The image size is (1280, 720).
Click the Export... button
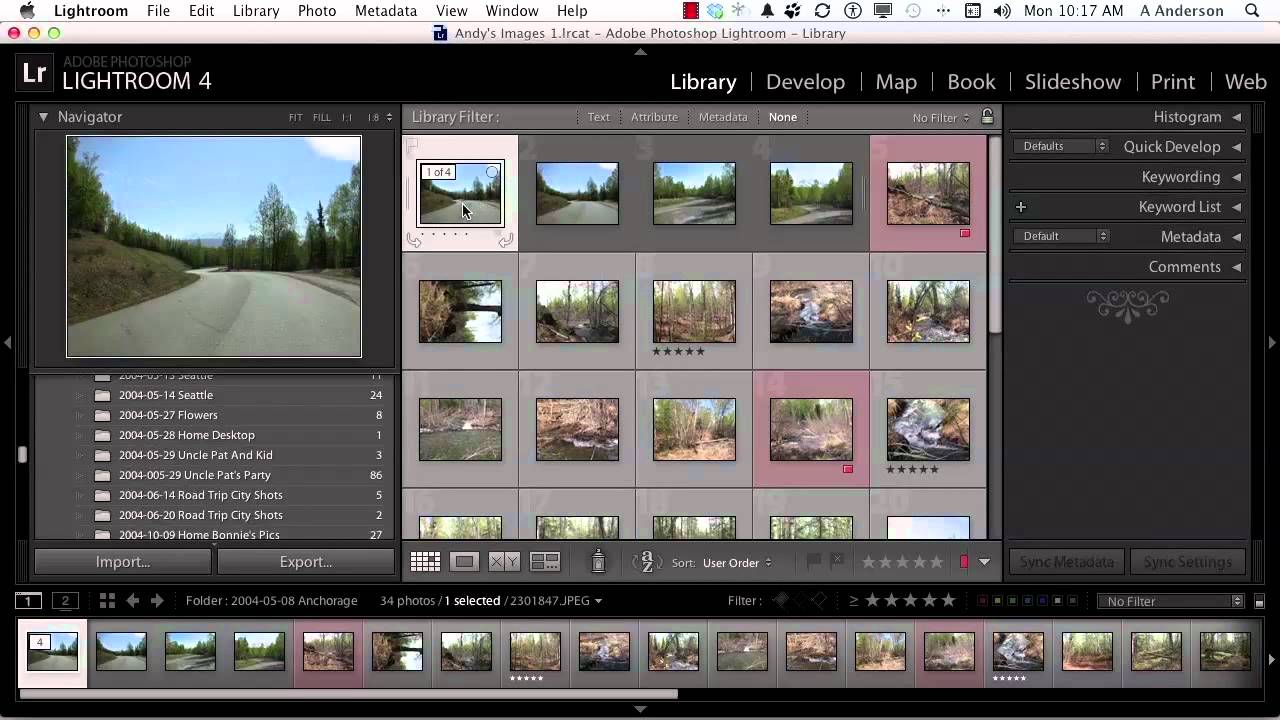click(305, 562)
